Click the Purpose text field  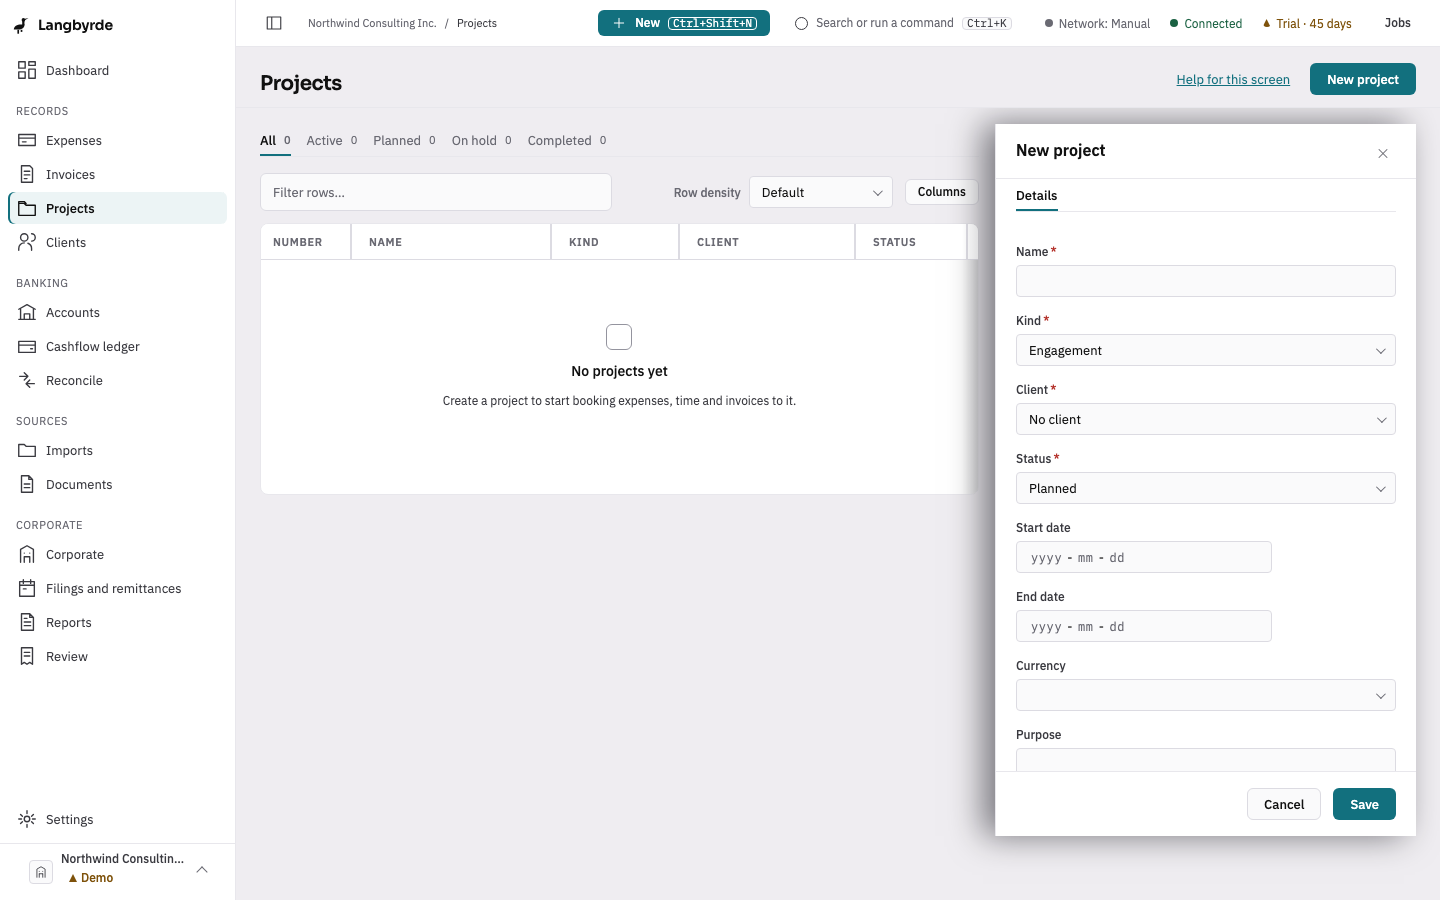pos(1206,760)
